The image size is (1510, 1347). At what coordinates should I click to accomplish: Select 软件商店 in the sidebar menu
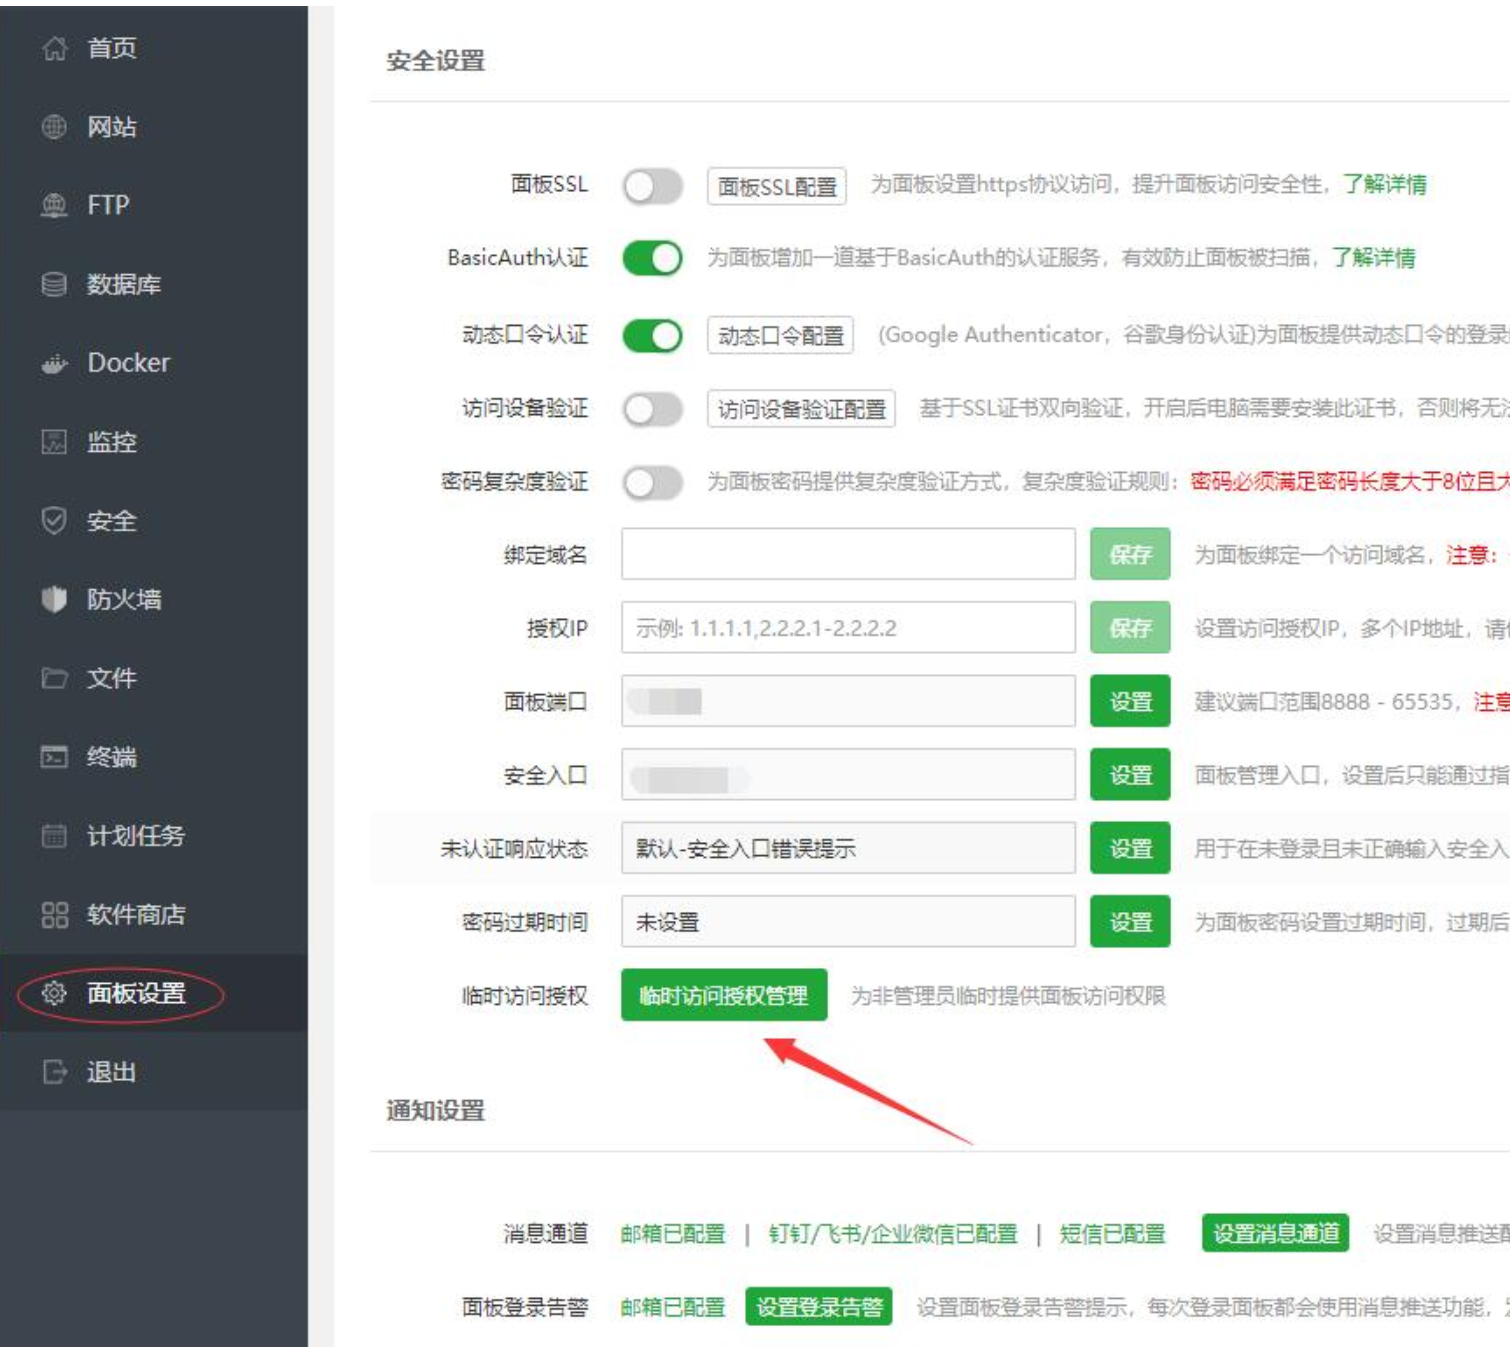pos(135,914)
